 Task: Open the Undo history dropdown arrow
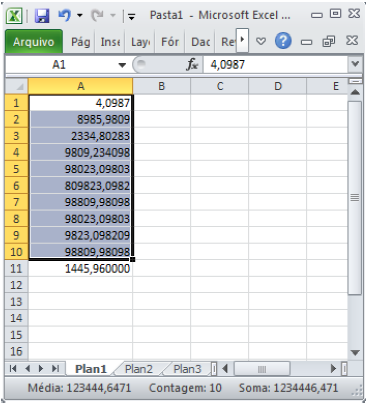tap(80, 15)
